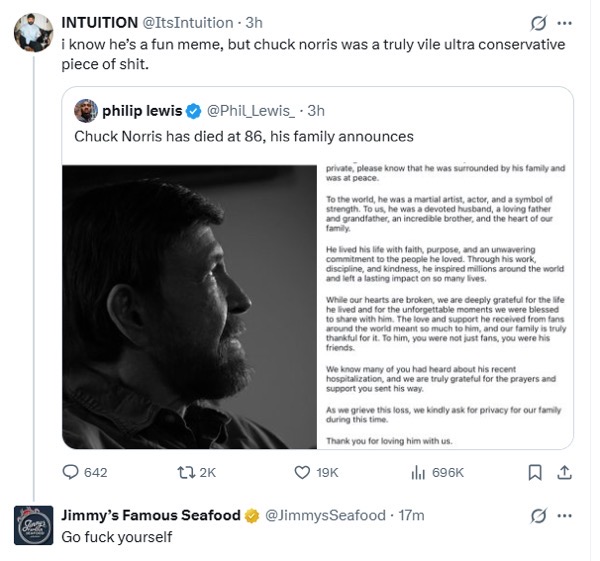Click Grok icon on Jimmy's Famous Seafood reply
This screenshot has width=600, height=561.
[539, 516]
